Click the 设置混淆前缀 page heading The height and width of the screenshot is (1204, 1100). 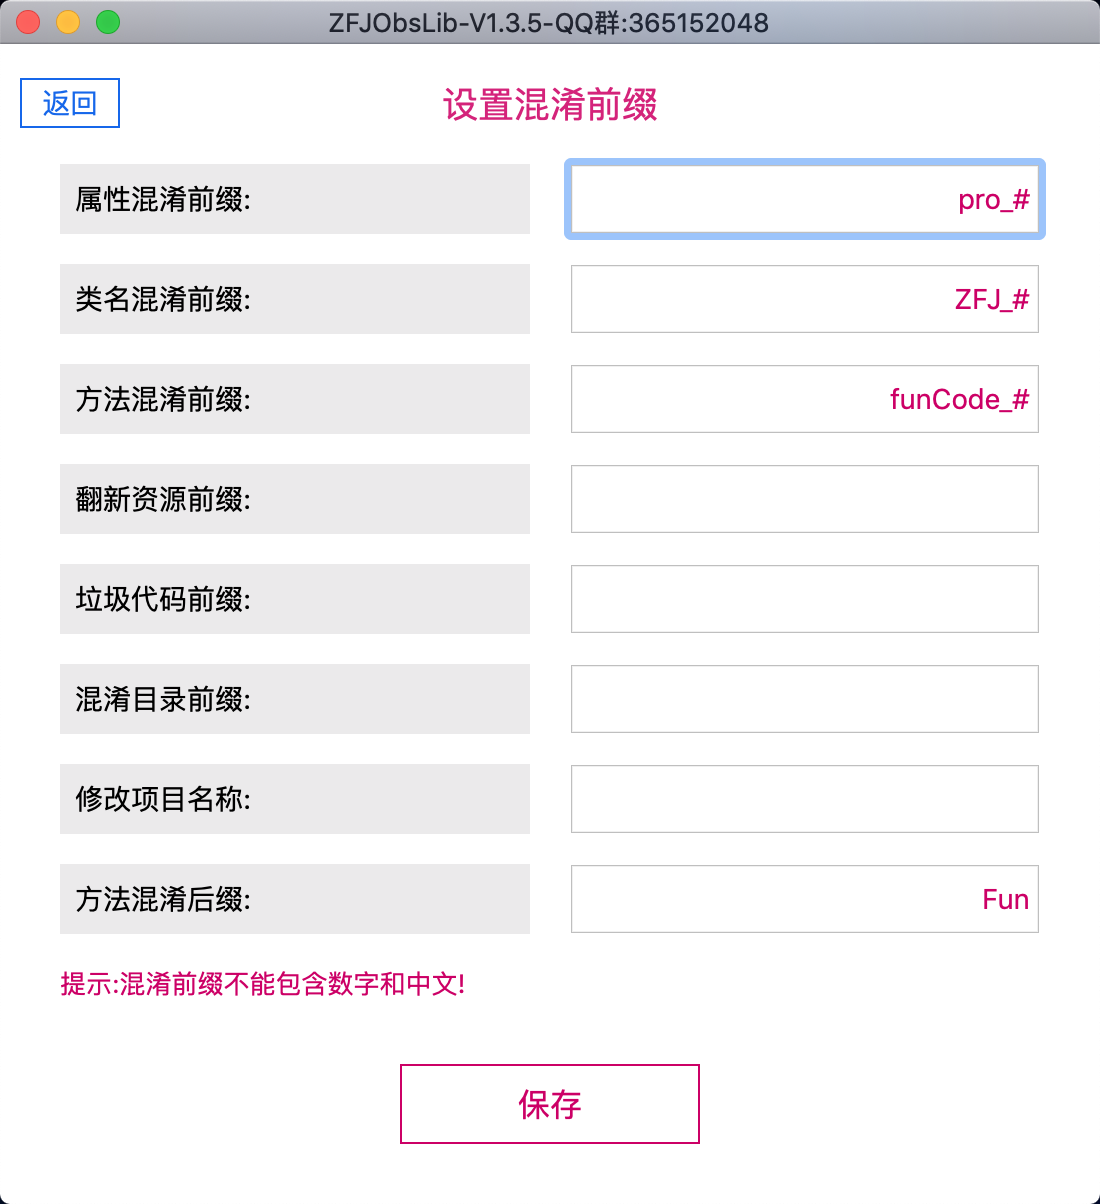(x=550, y=105)
